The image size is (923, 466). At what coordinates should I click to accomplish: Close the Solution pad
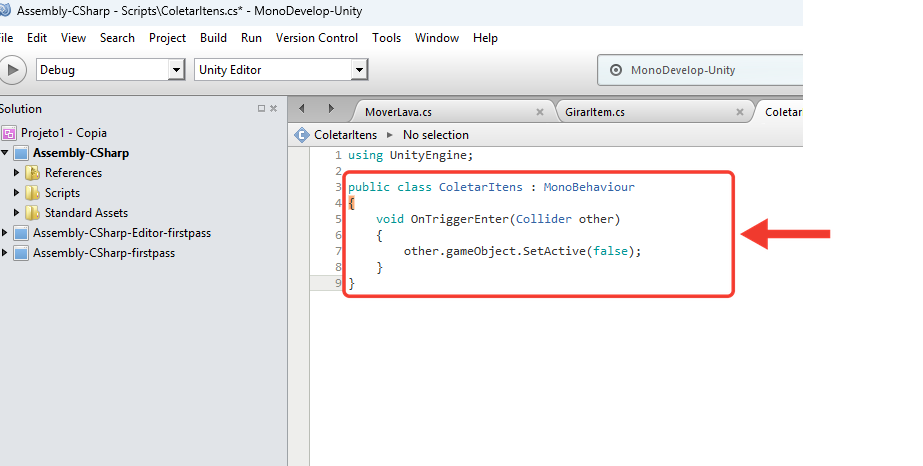273,108
